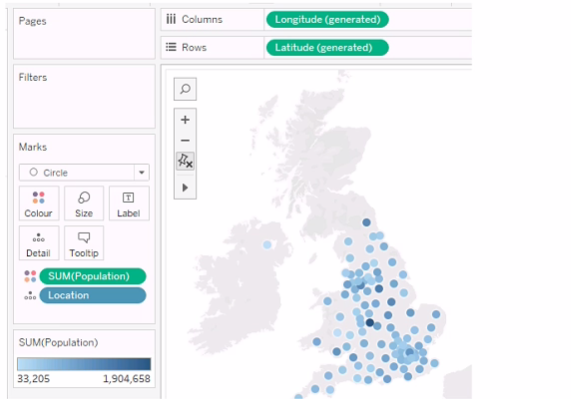571x399 pixels.
Task: Select the Location pill in Marks
Action: coord(93,295)
